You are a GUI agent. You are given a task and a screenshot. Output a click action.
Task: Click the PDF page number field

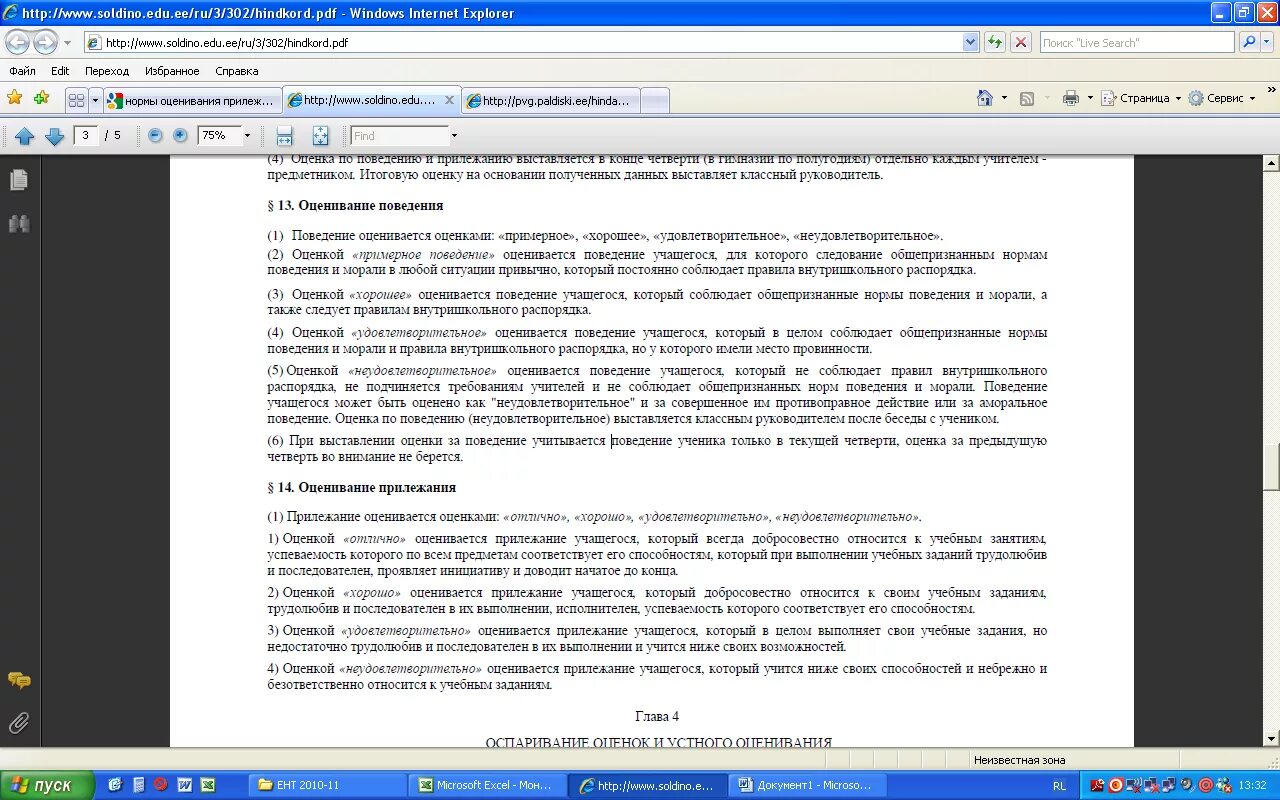pyautogui.click(x=86, y=135)
